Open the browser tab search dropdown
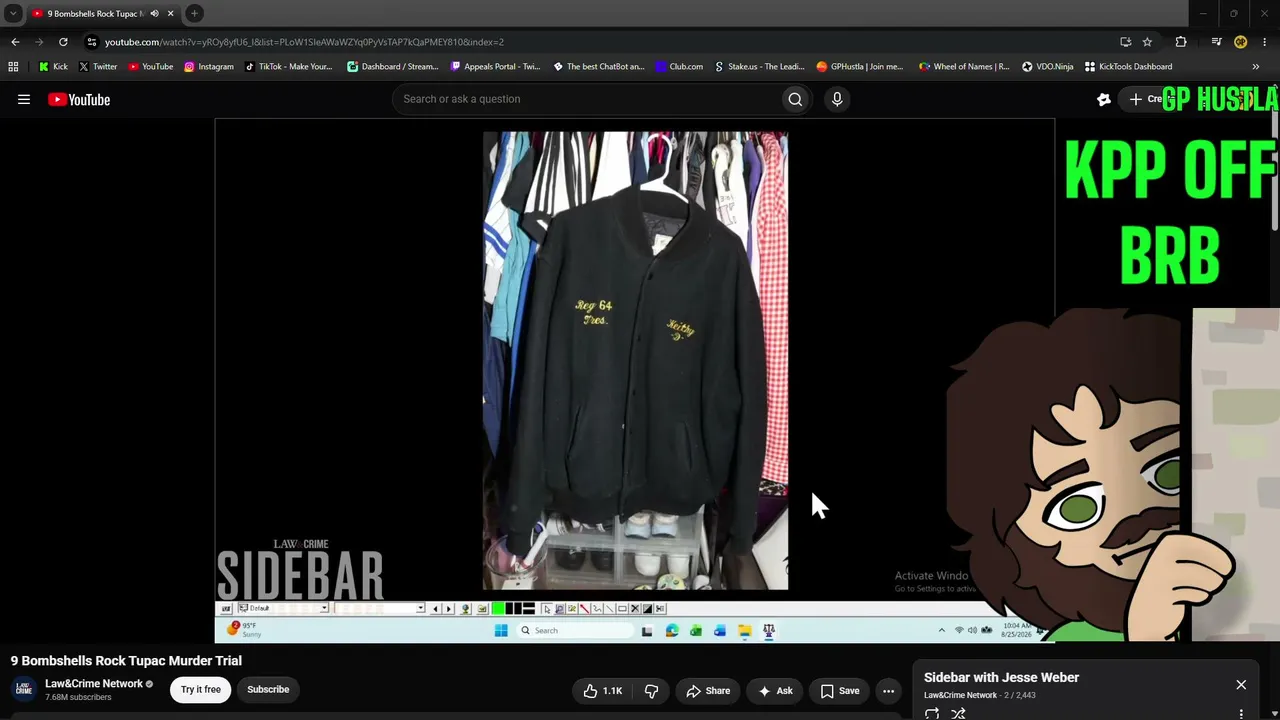This screenshot has height=720, width=1280. pos(13,14)
